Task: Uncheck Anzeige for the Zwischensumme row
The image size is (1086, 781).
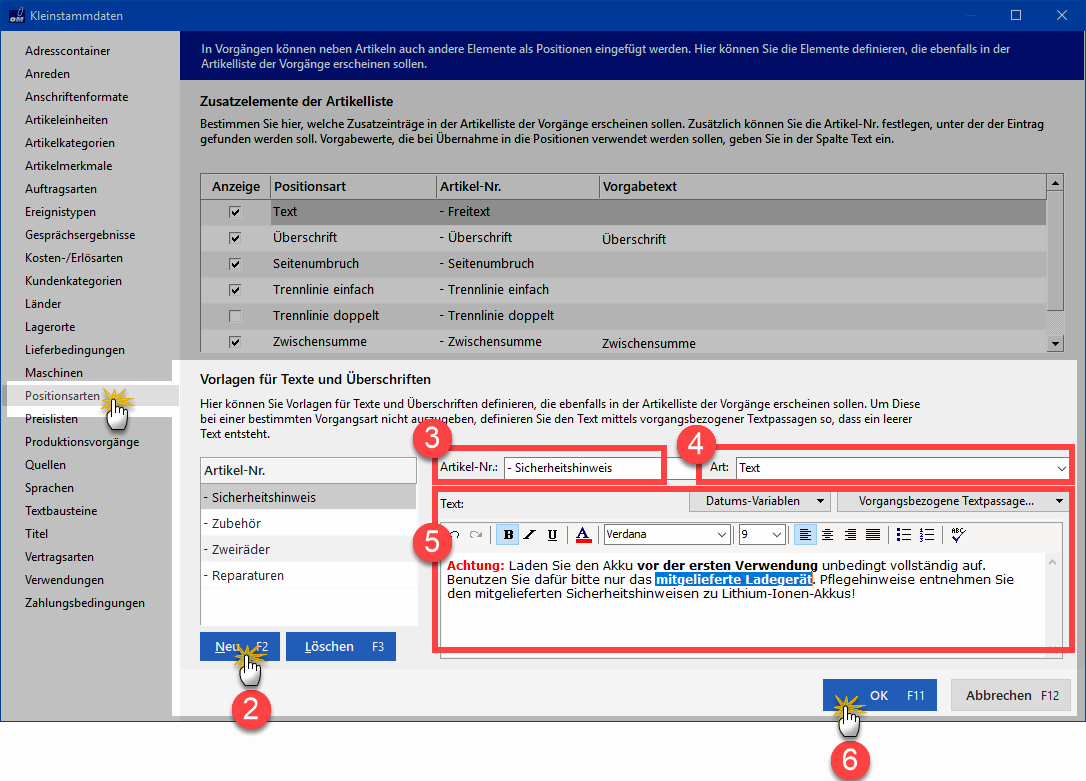Action: pyautogui.click(x=235, y=341)
